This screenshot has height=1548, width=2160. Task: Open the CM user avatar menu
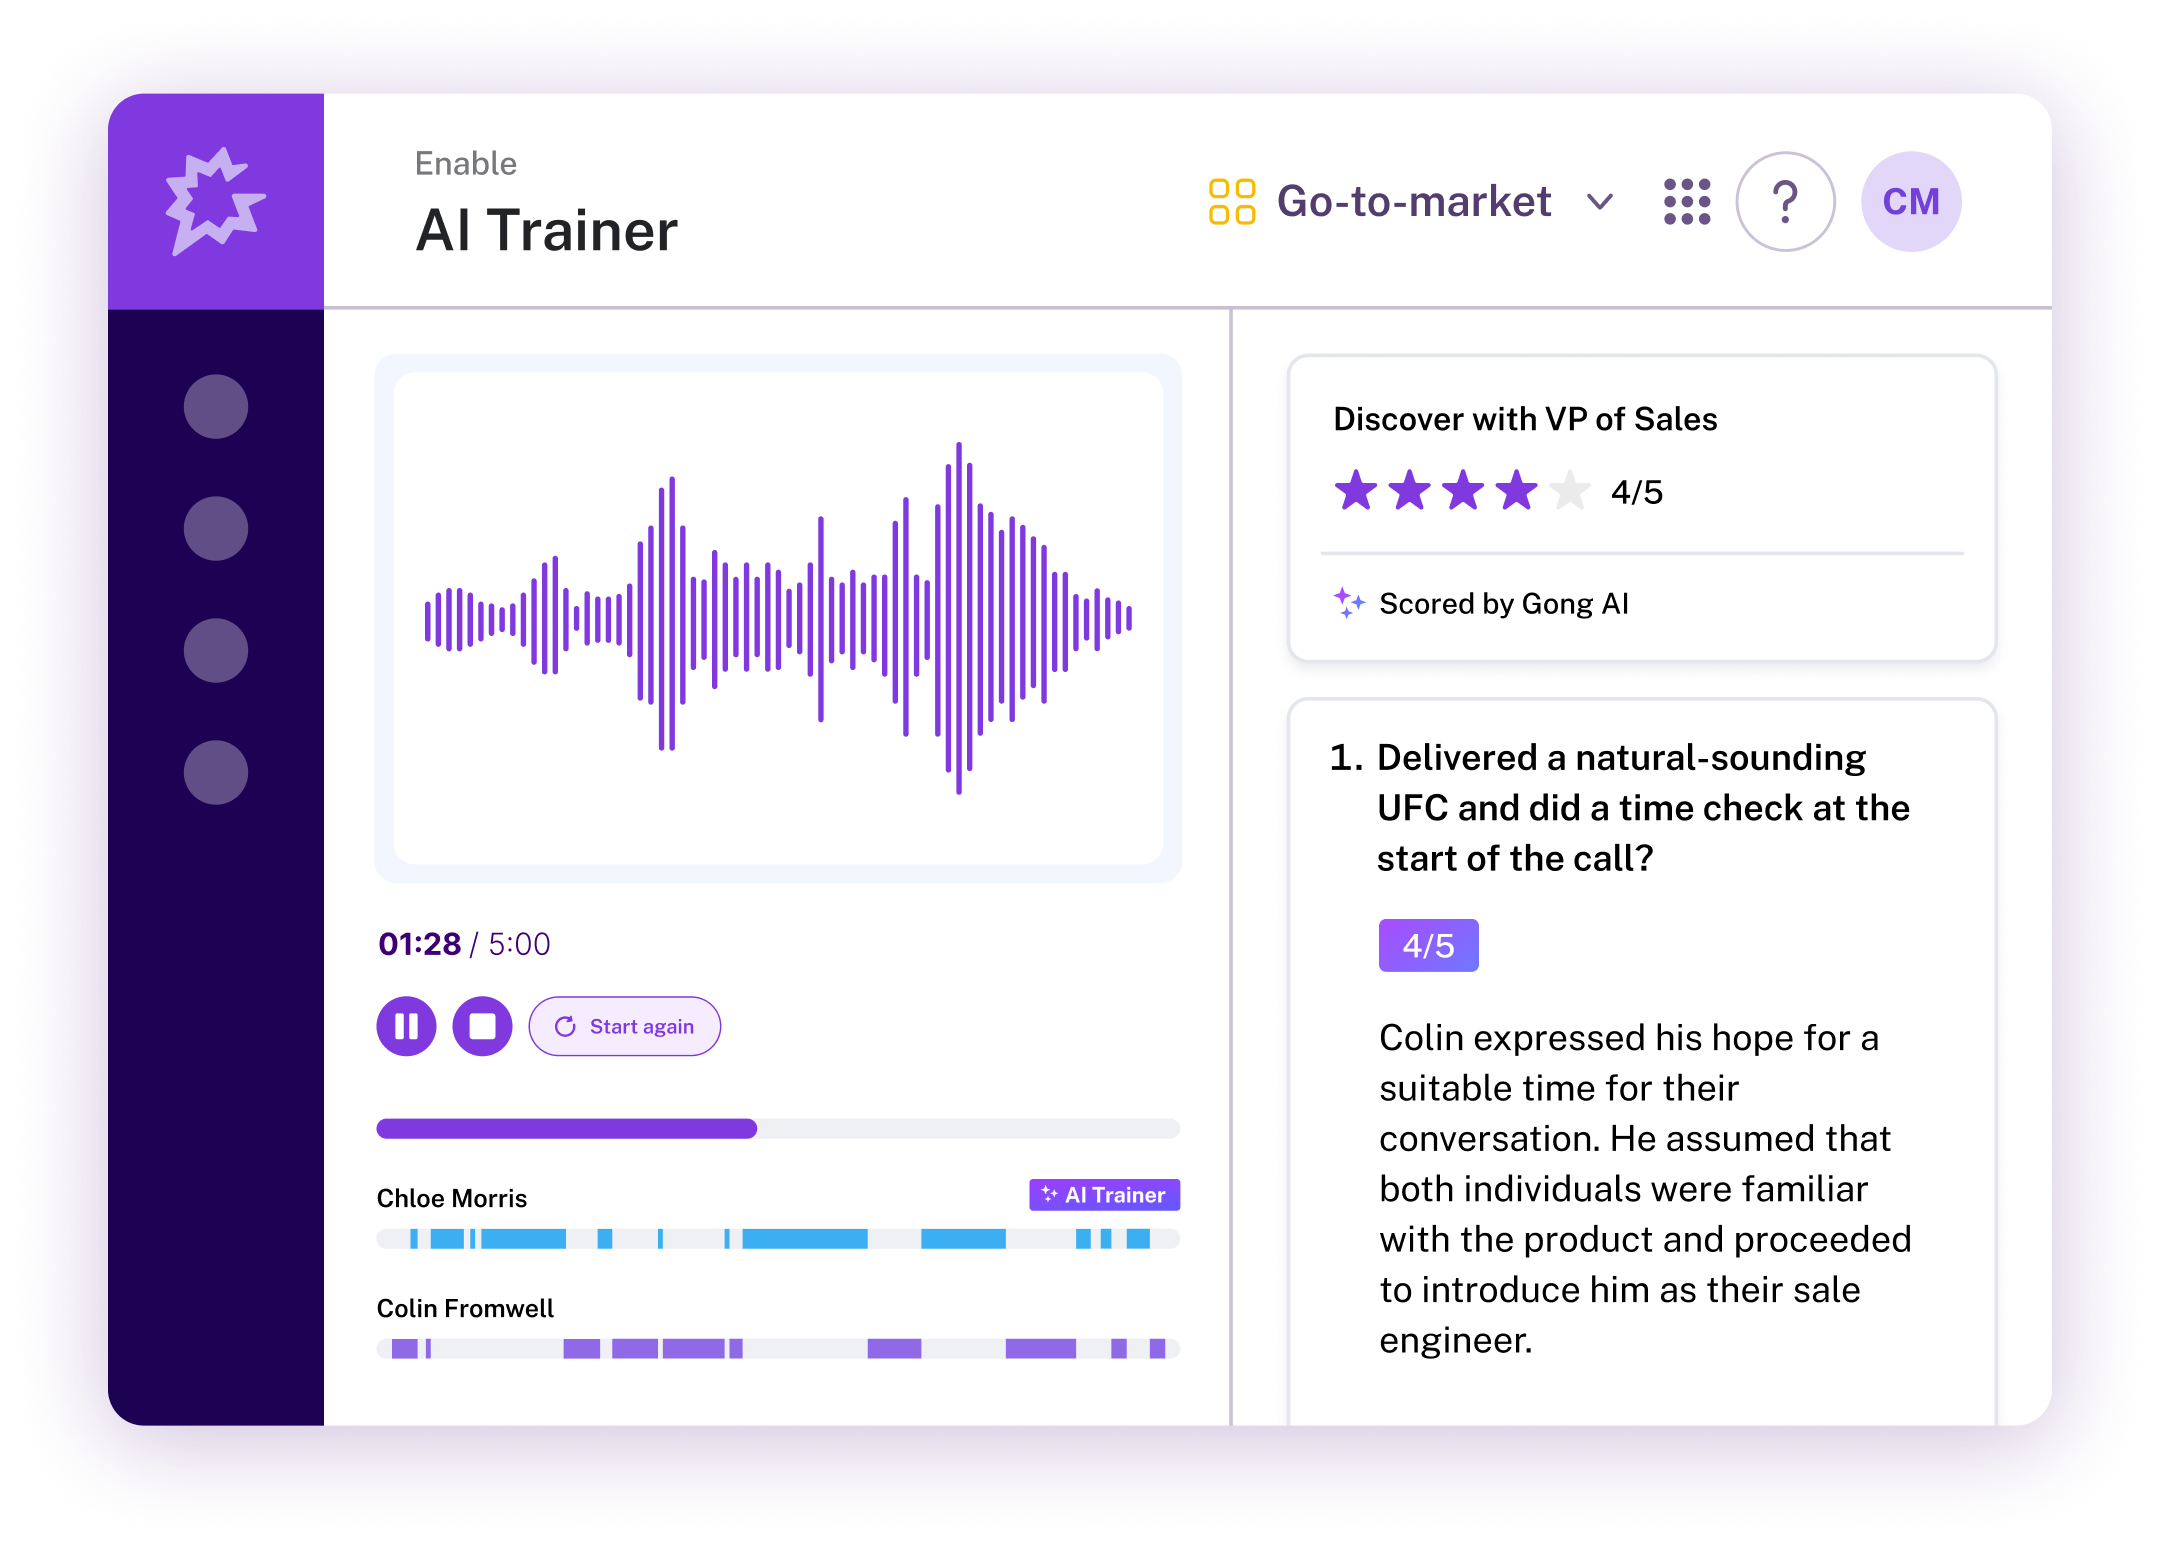point(1910,202)
